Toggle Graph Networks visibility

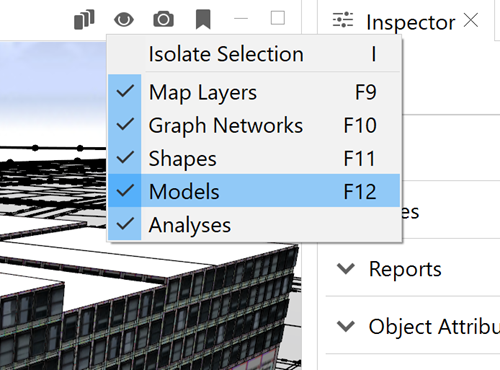click(x=254, y=125)
